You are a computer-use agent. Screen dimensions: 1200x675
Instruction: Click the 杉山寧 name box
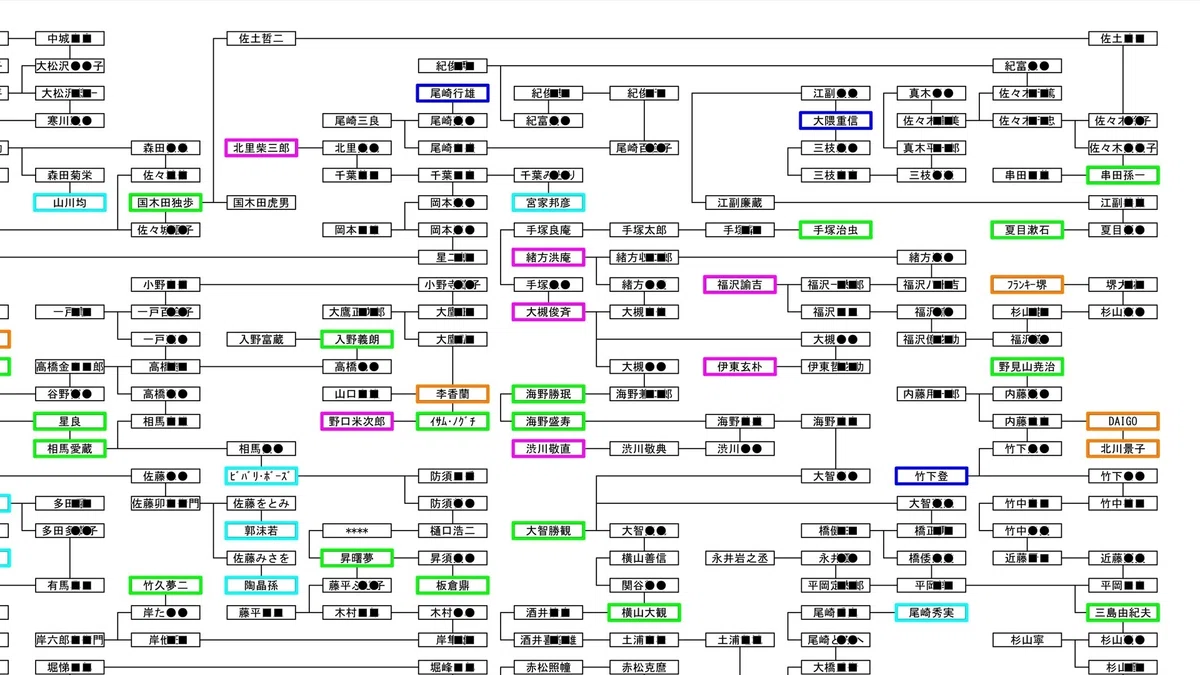(x=1027, y=639)
